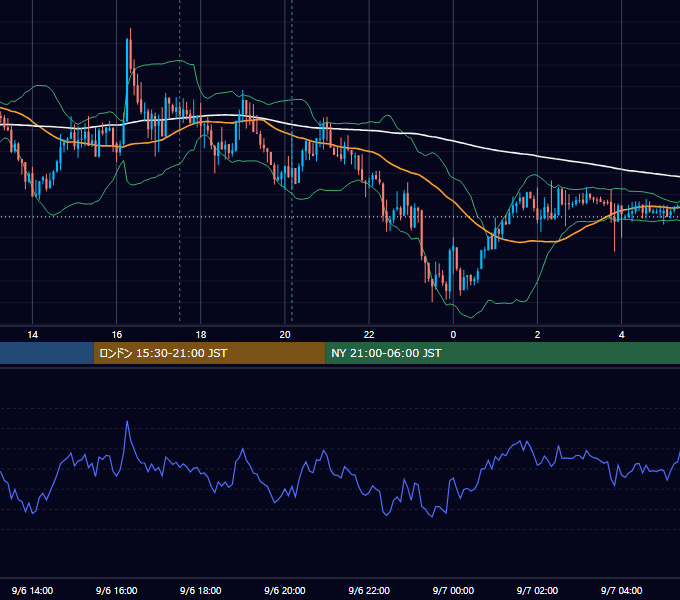Click the 22 hour label on price chart axis
This screenshot has width=680, height=600.
pos(369,335)
